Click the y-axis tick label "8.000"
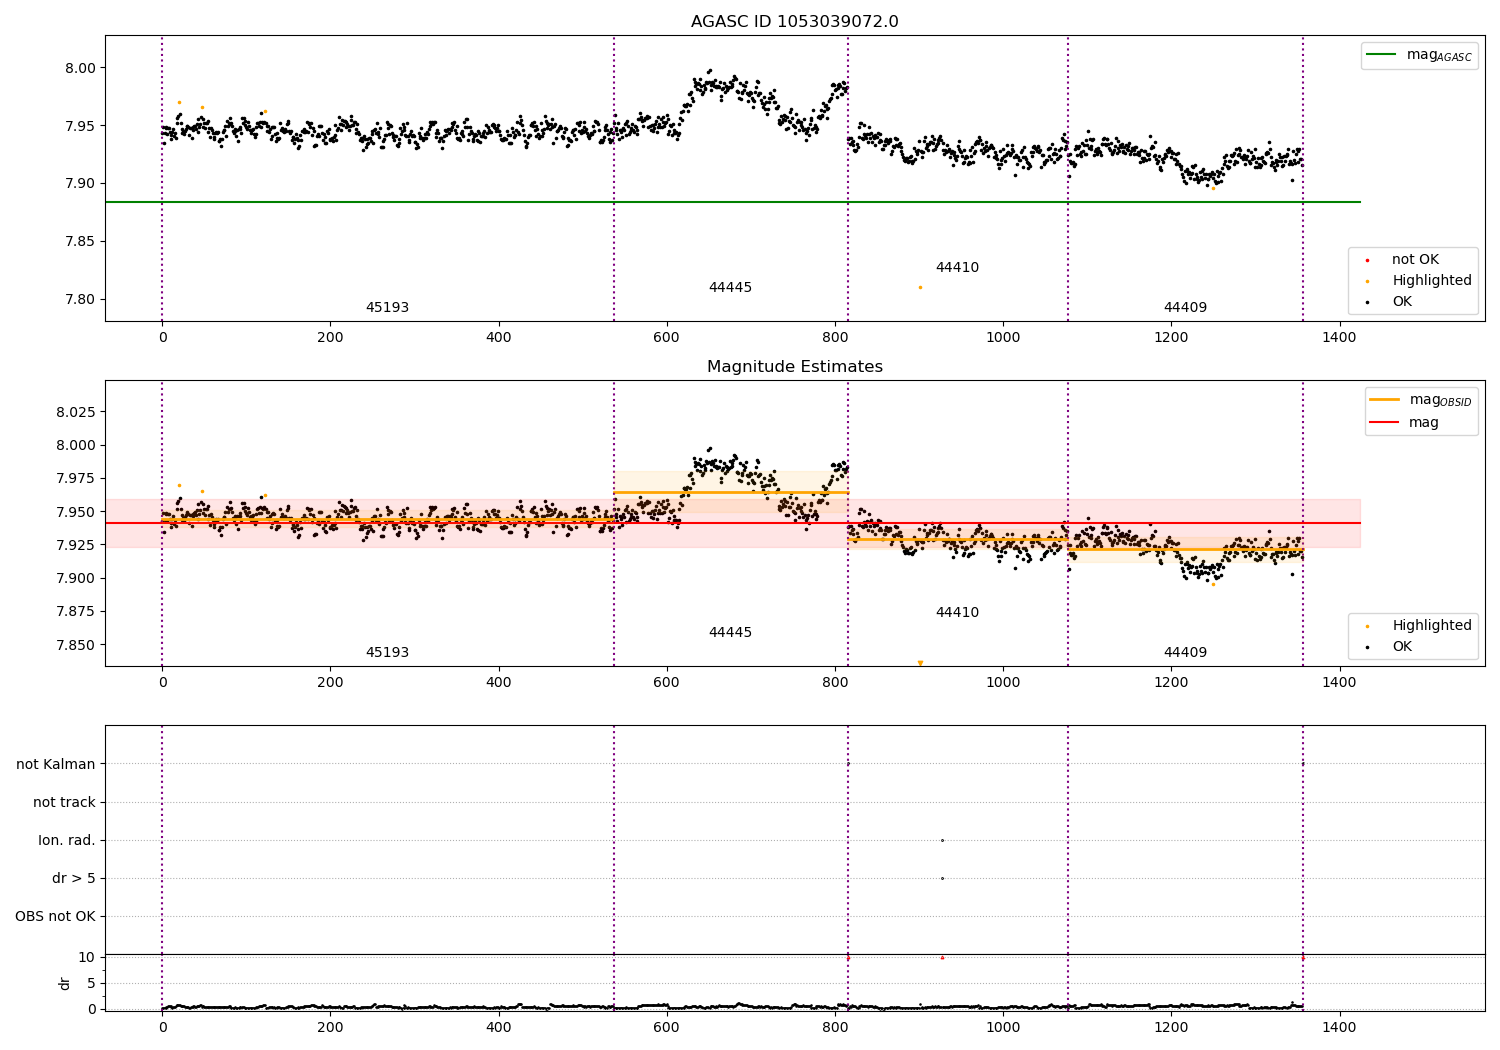Image resolution: width=1500 pixels, height=1050 pixels. coord(76,446)
